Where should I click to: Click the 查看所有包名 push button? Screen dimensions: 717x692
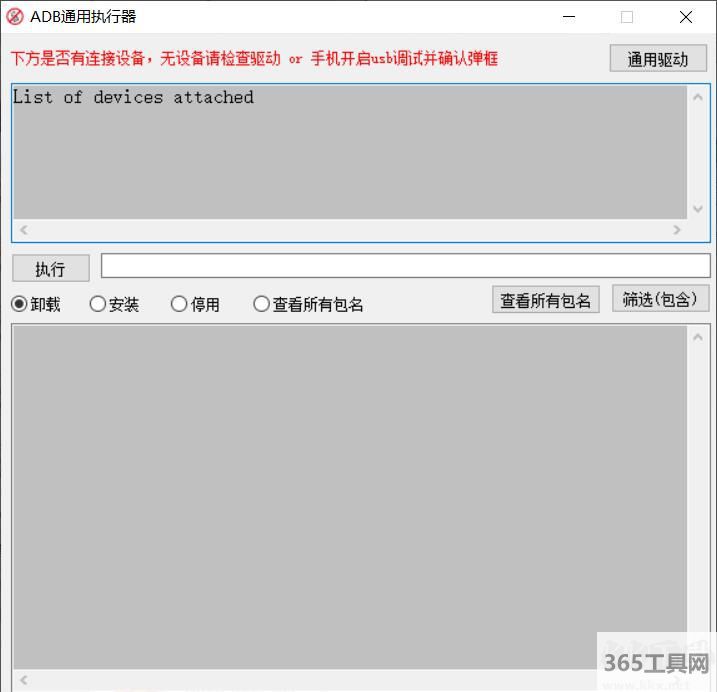545,300
